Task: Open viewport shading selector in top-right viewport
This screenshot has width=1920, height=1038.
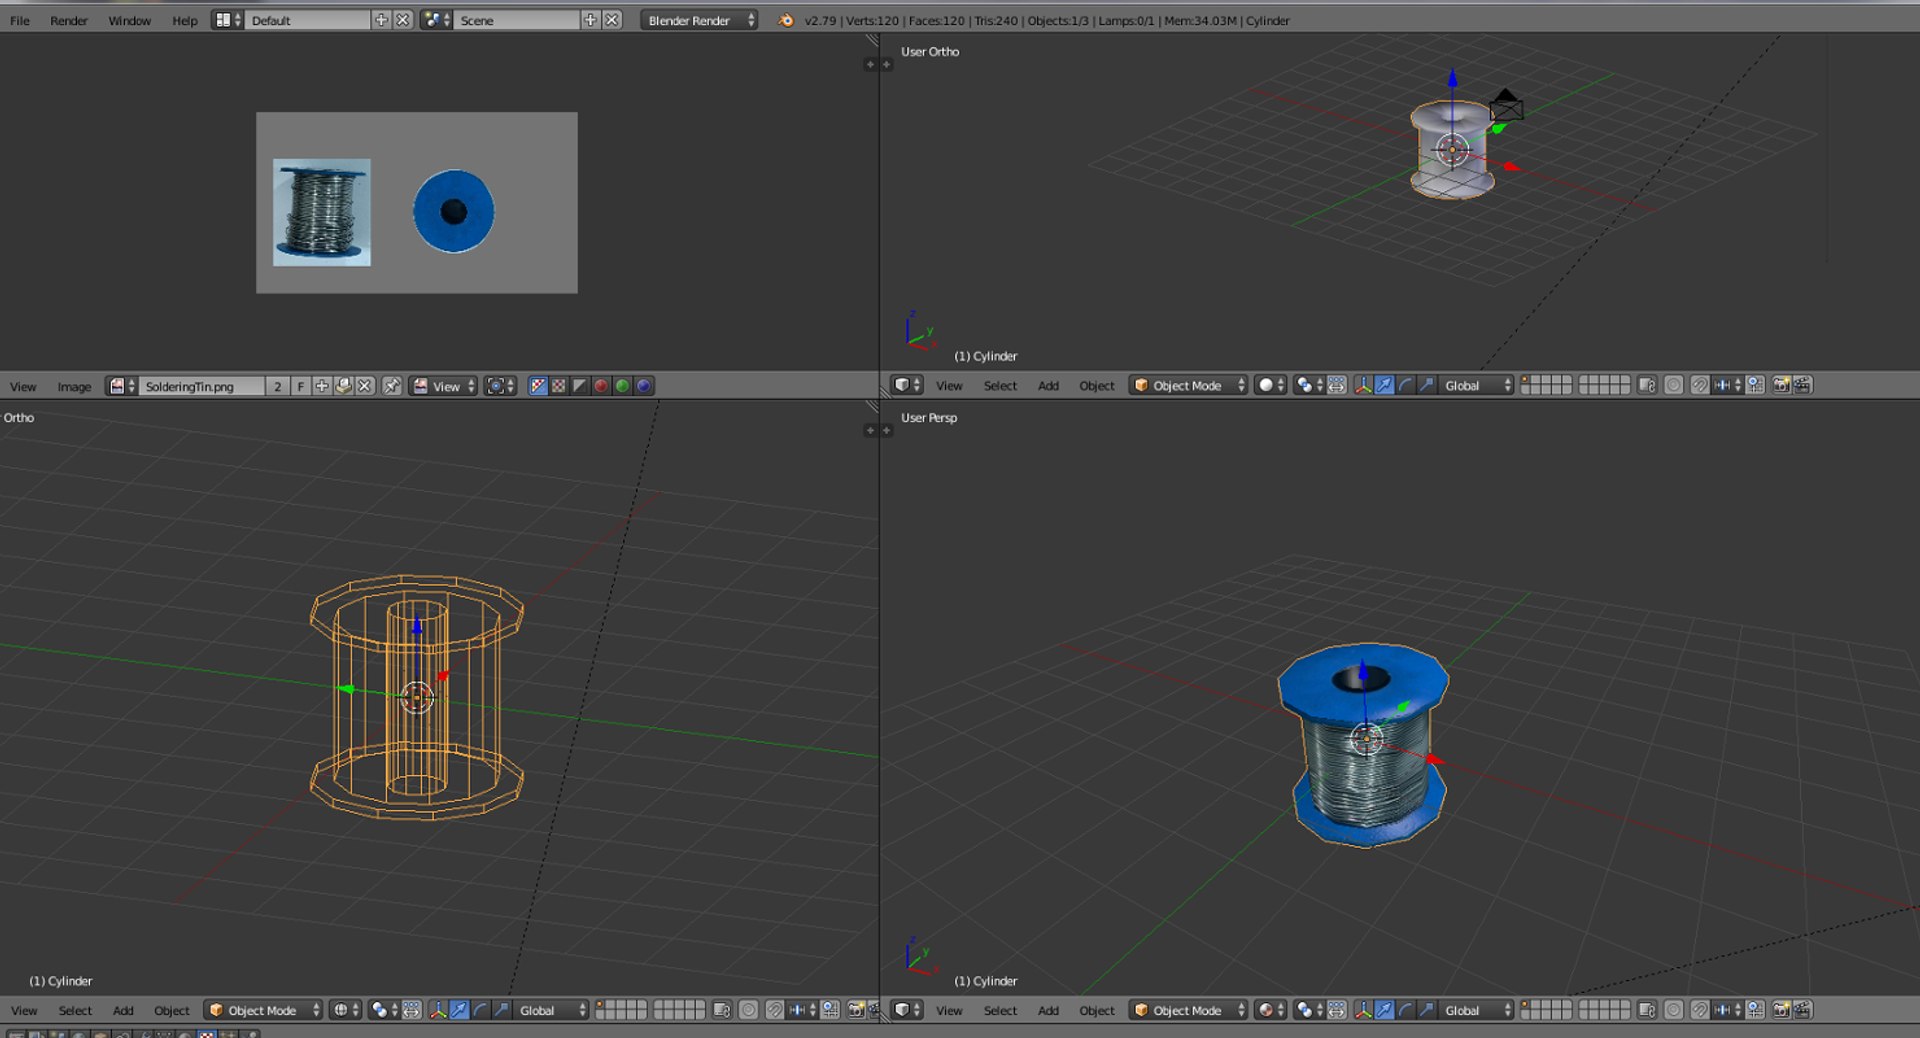Action: click(1271, 385)
